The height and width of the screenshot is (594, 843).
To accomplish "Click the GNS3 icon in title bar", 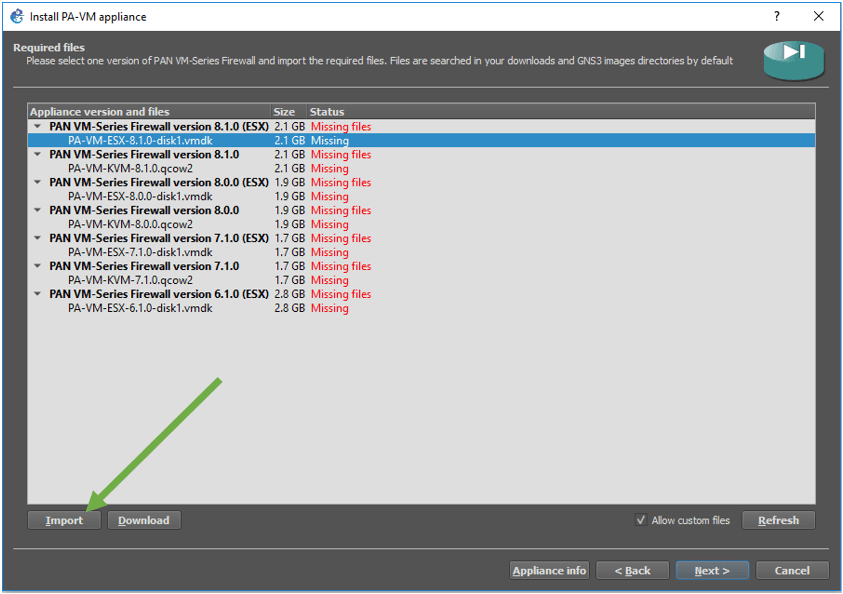I will click(17, 16).
